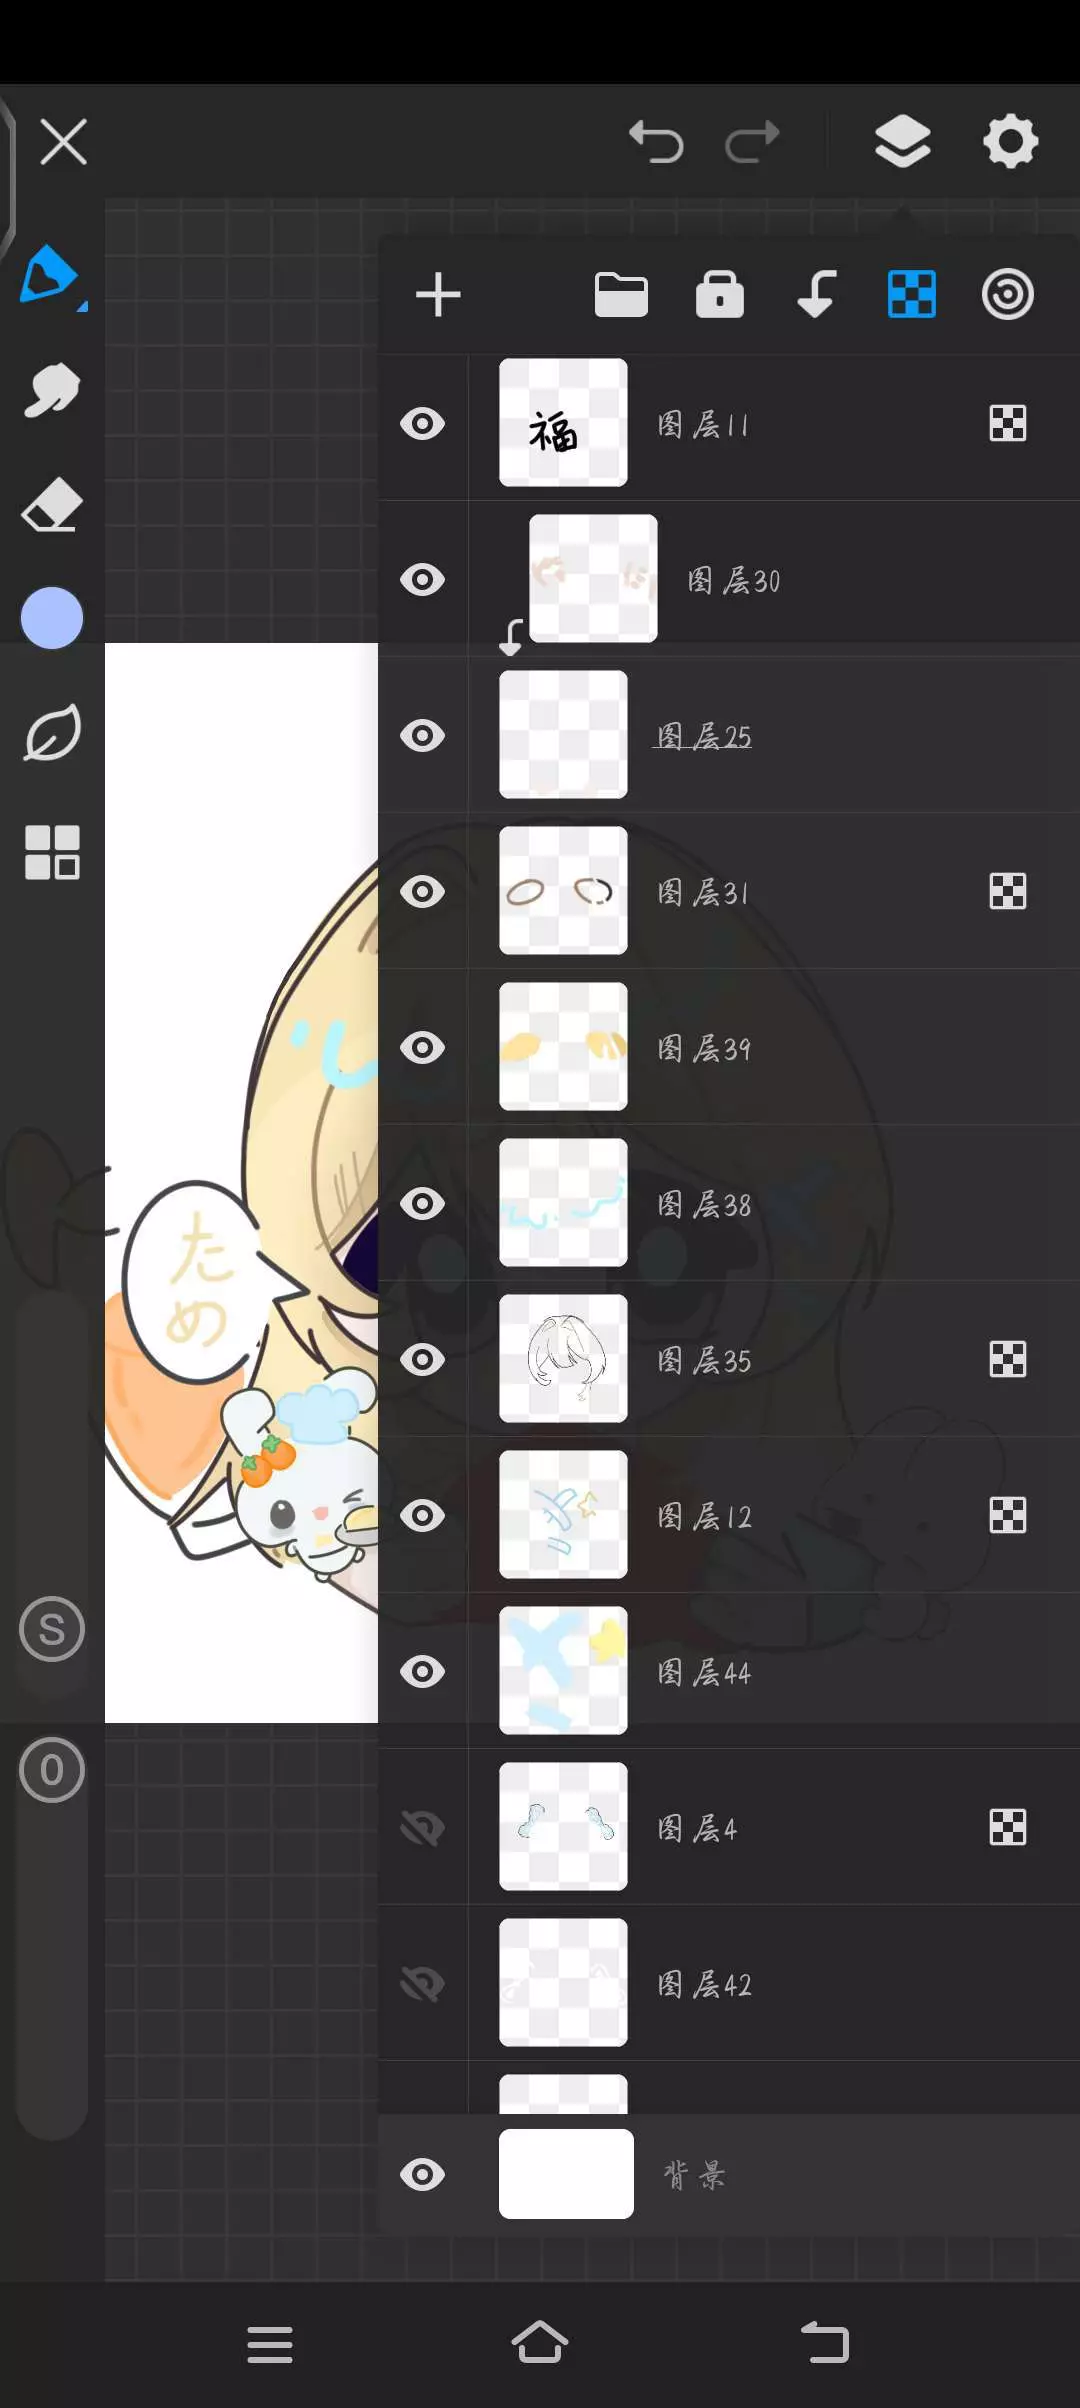Open the layers panel icon

[902, 141]
